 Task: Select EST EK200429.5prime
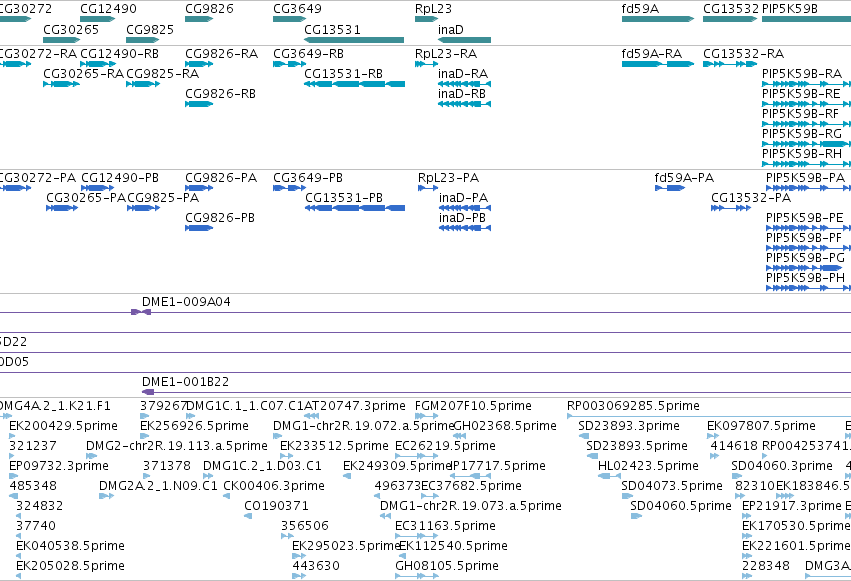[13, 436]
